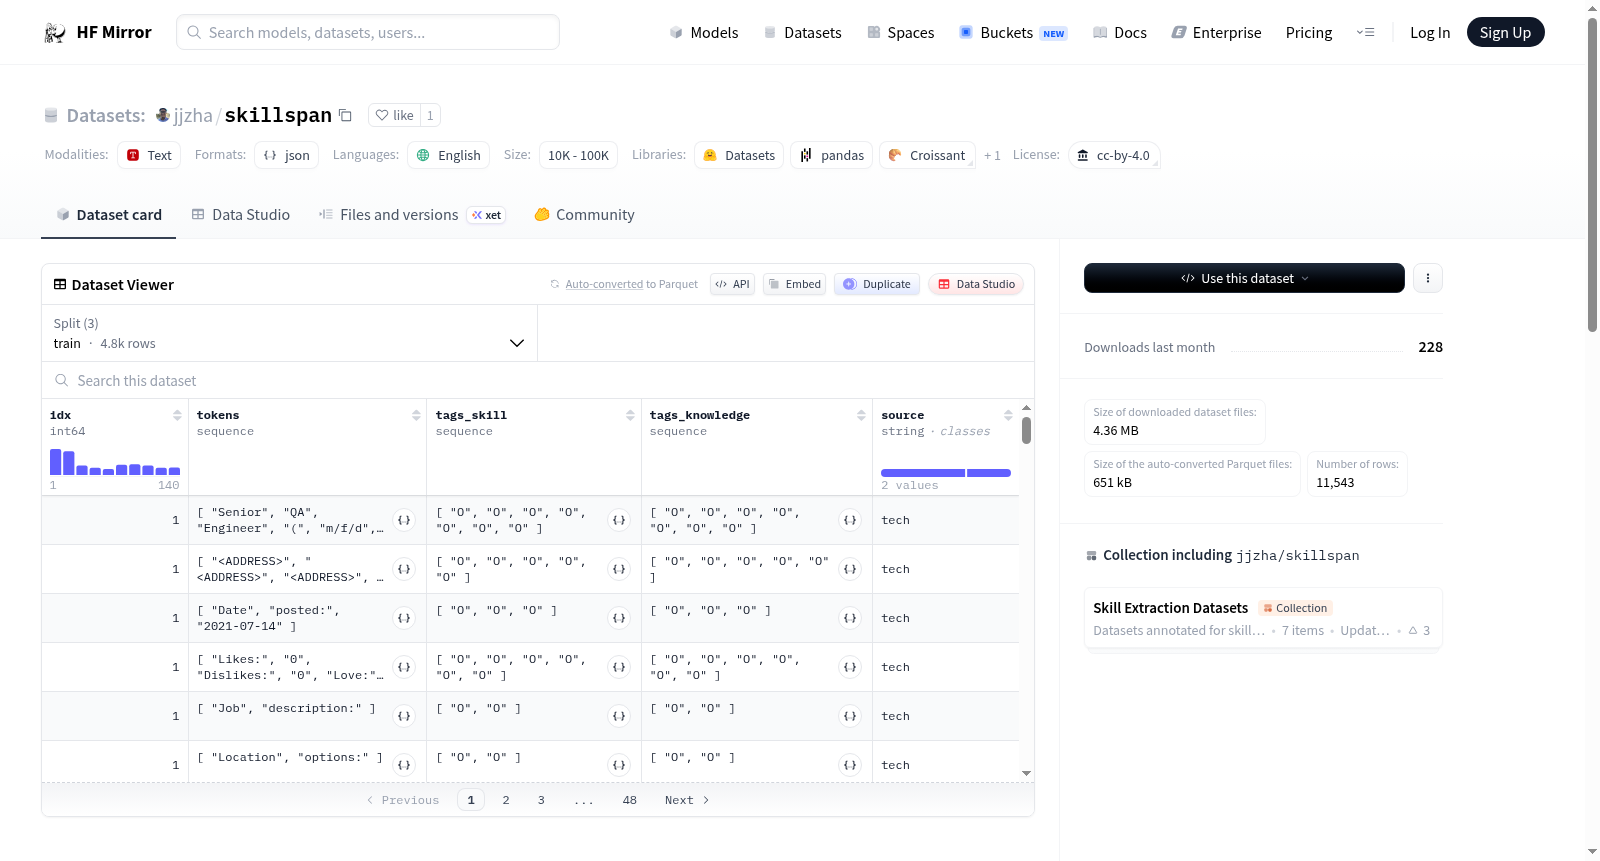Filter by Text modality tag
The image size is (1600, 861).
(149, 155)
